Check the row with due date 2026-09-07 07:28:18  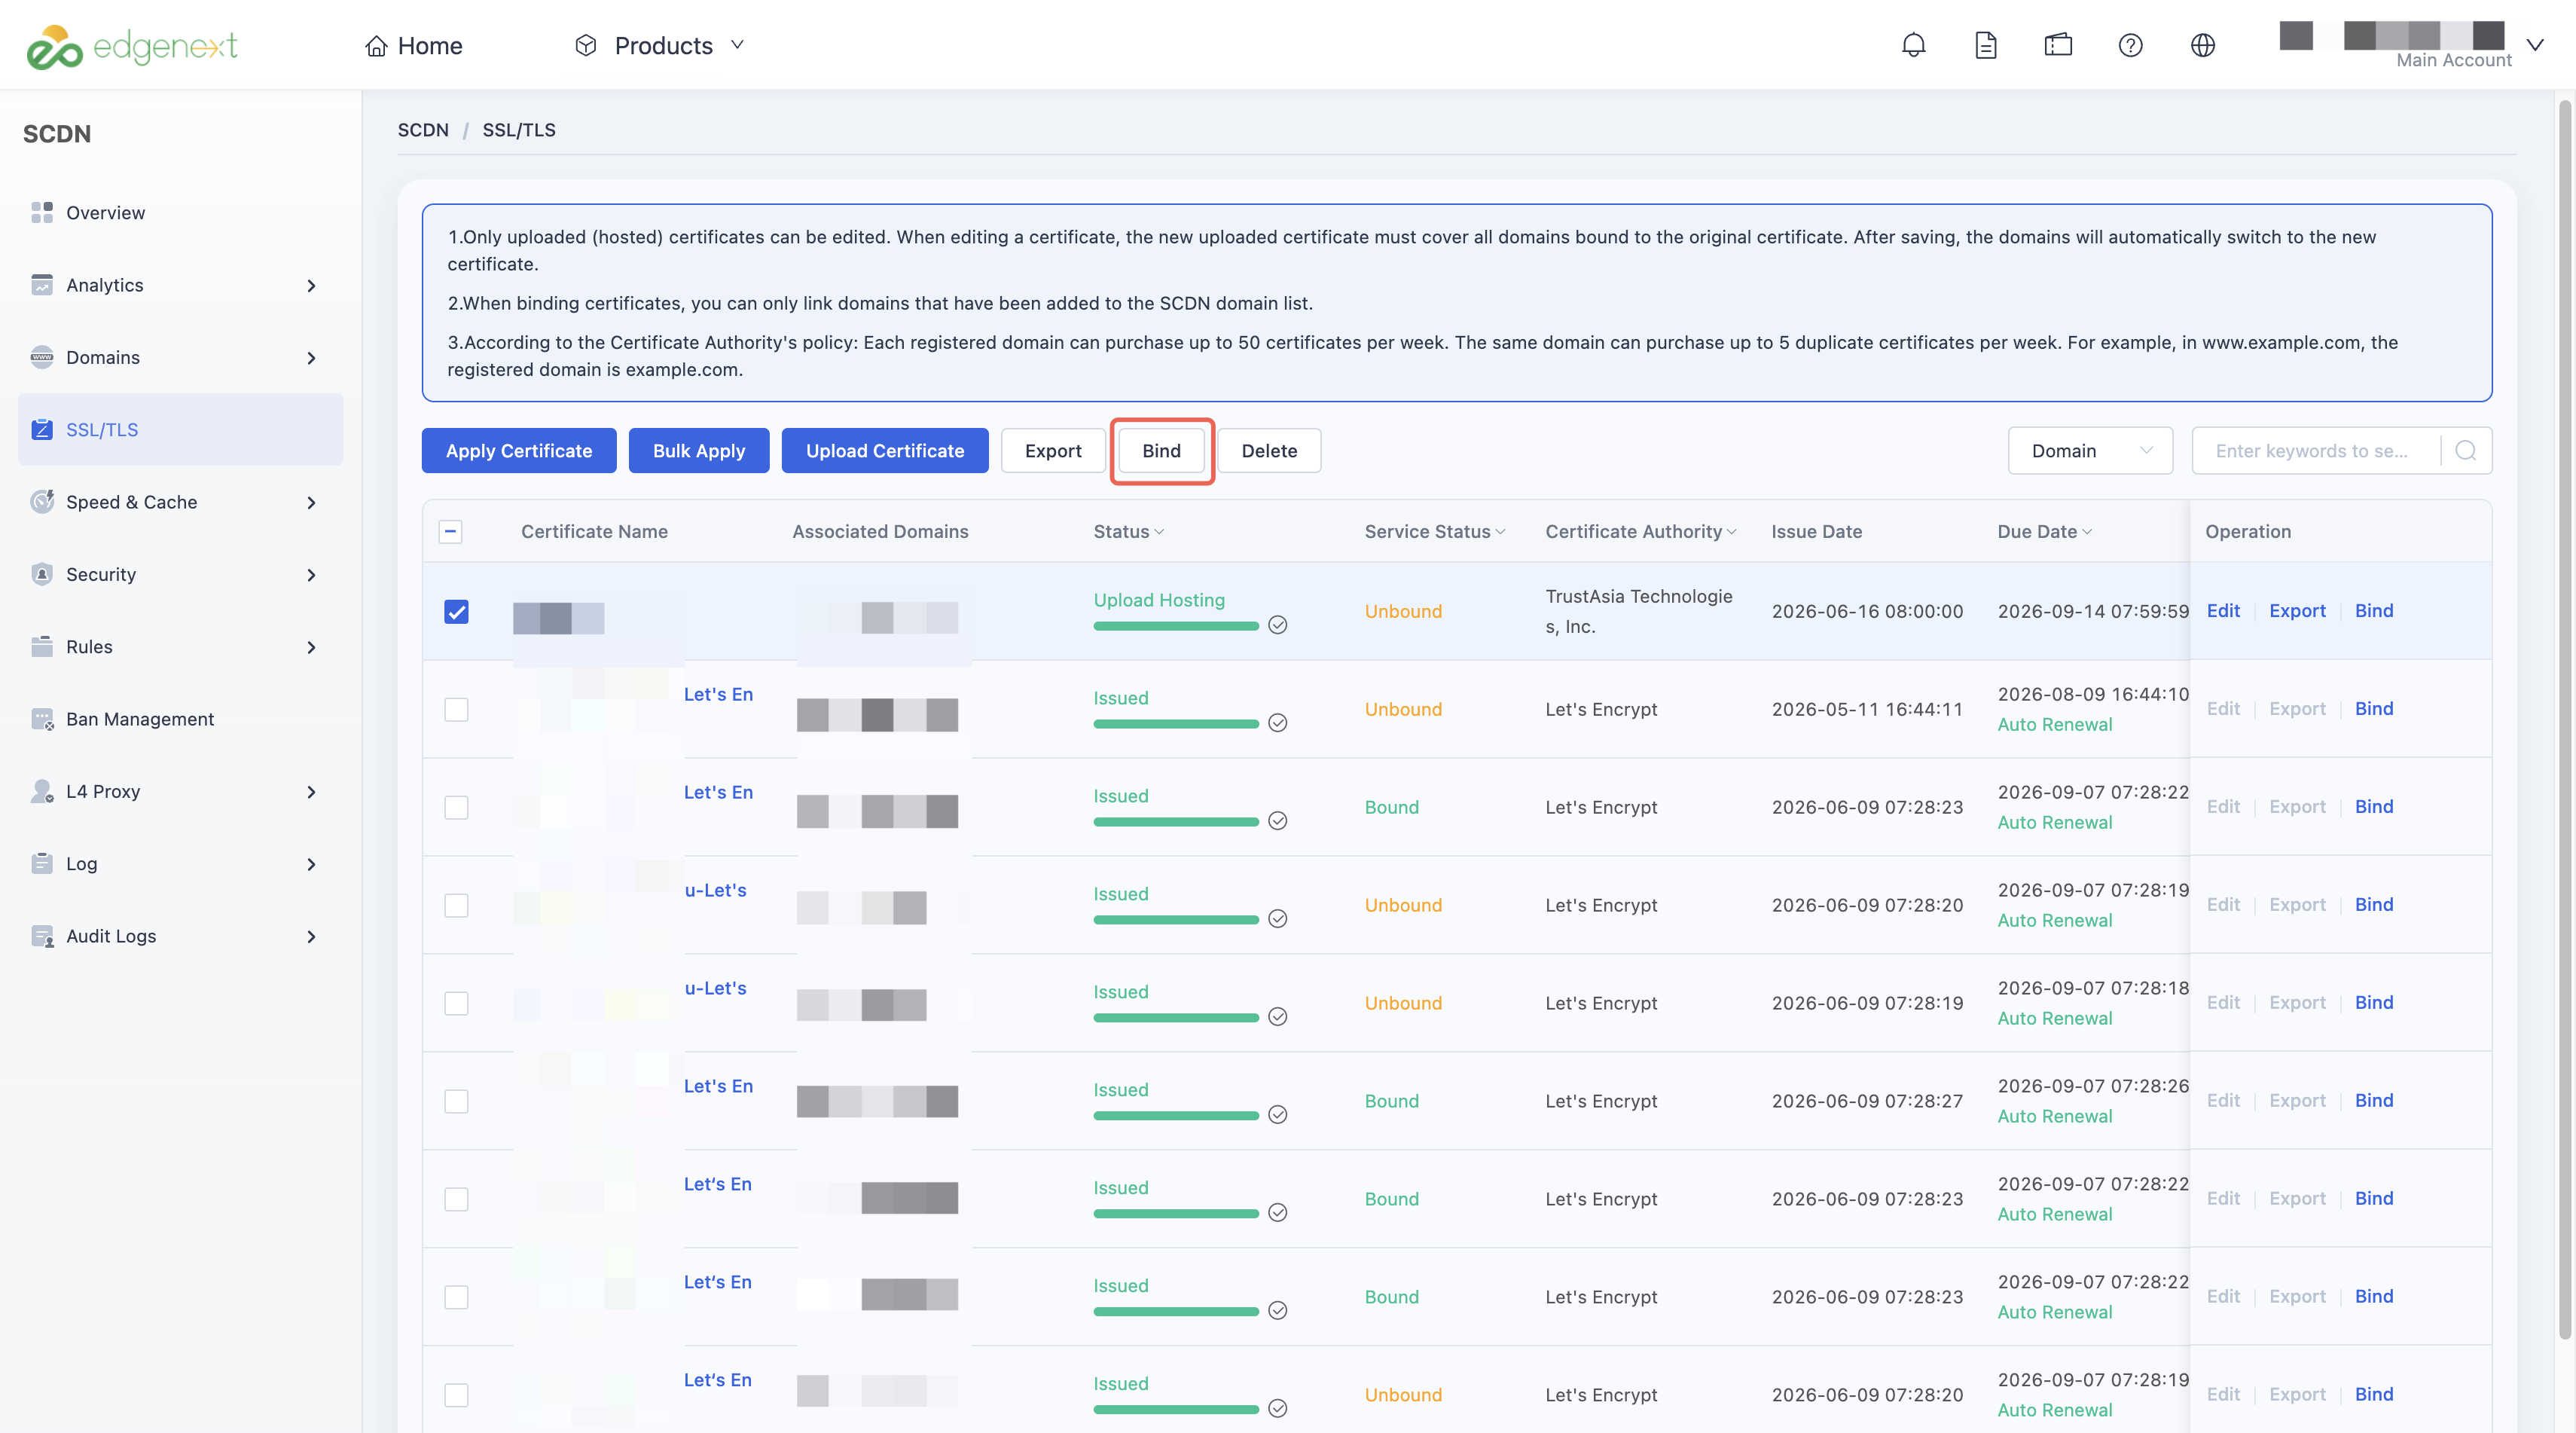(x=456, y=1003)
